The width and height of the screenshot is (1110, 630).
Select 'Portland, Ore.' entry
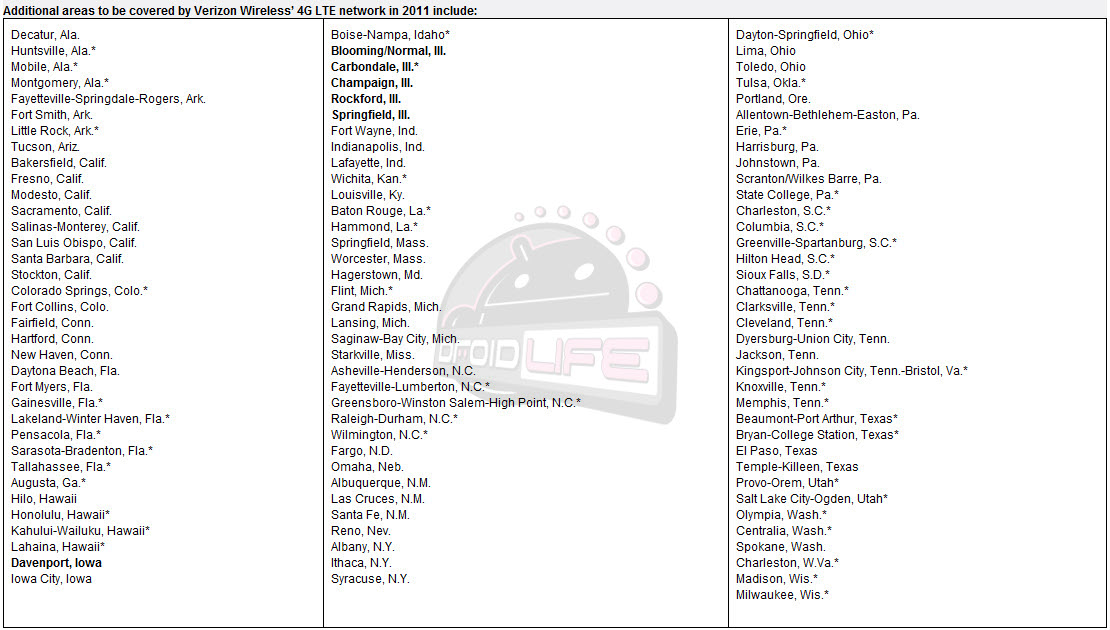pyautogui.click(x=774, y=99)
